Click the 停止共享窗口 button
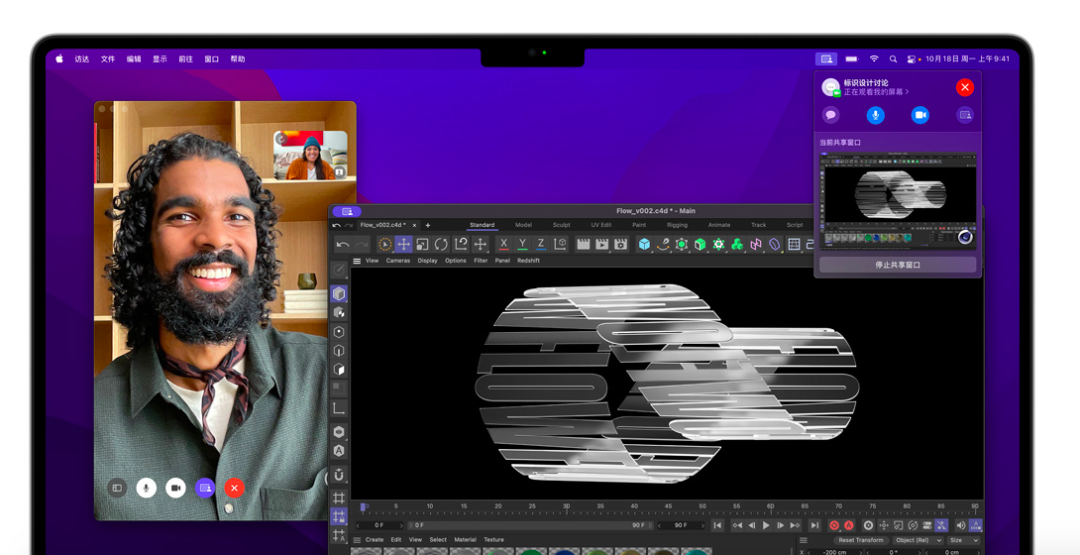This screenshot has width=1080, height=555. tap(897, 265)
